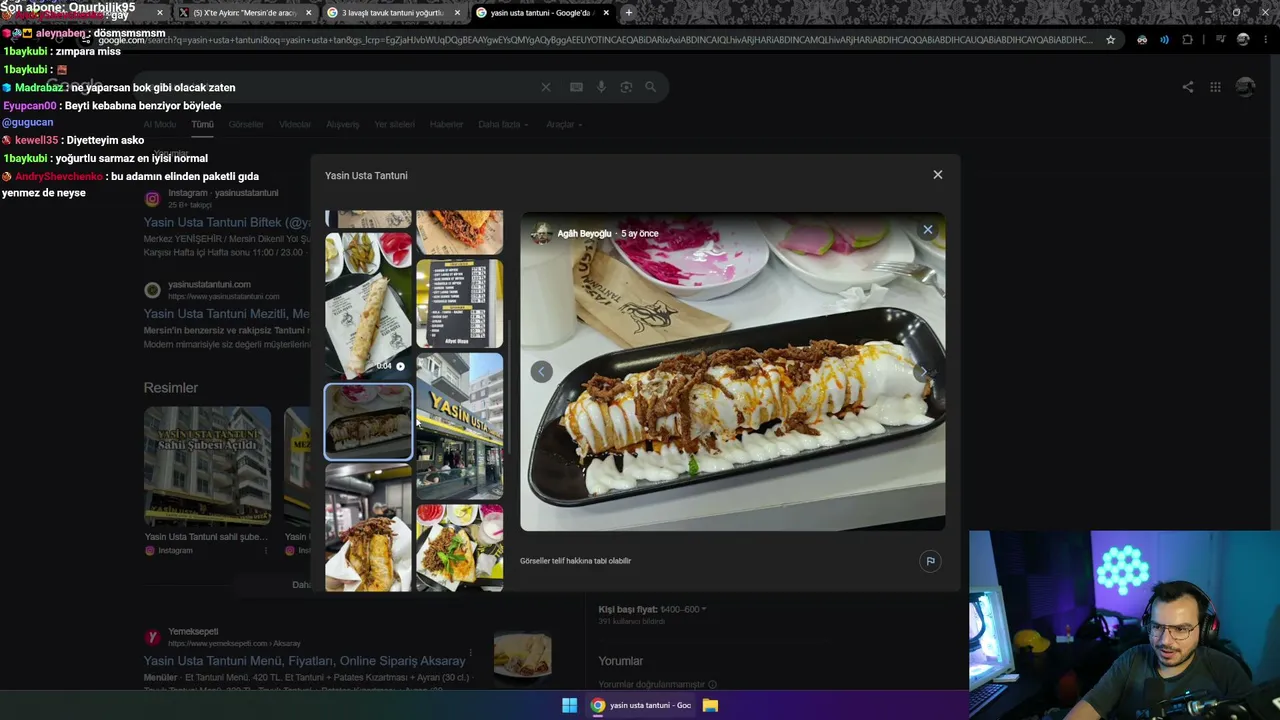1280x720 pixels.
Task: Select the highlighted yogurt tantuni thumbnail
Action: coord(368,422)
